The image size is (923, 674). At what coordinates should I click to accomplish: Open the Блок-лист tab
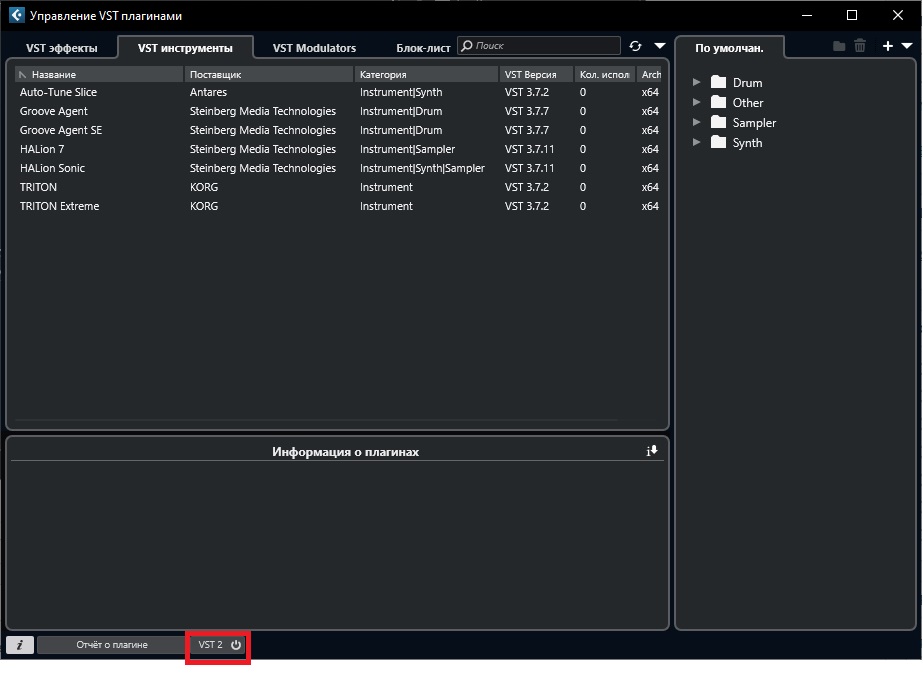click(x=423, y=48)
